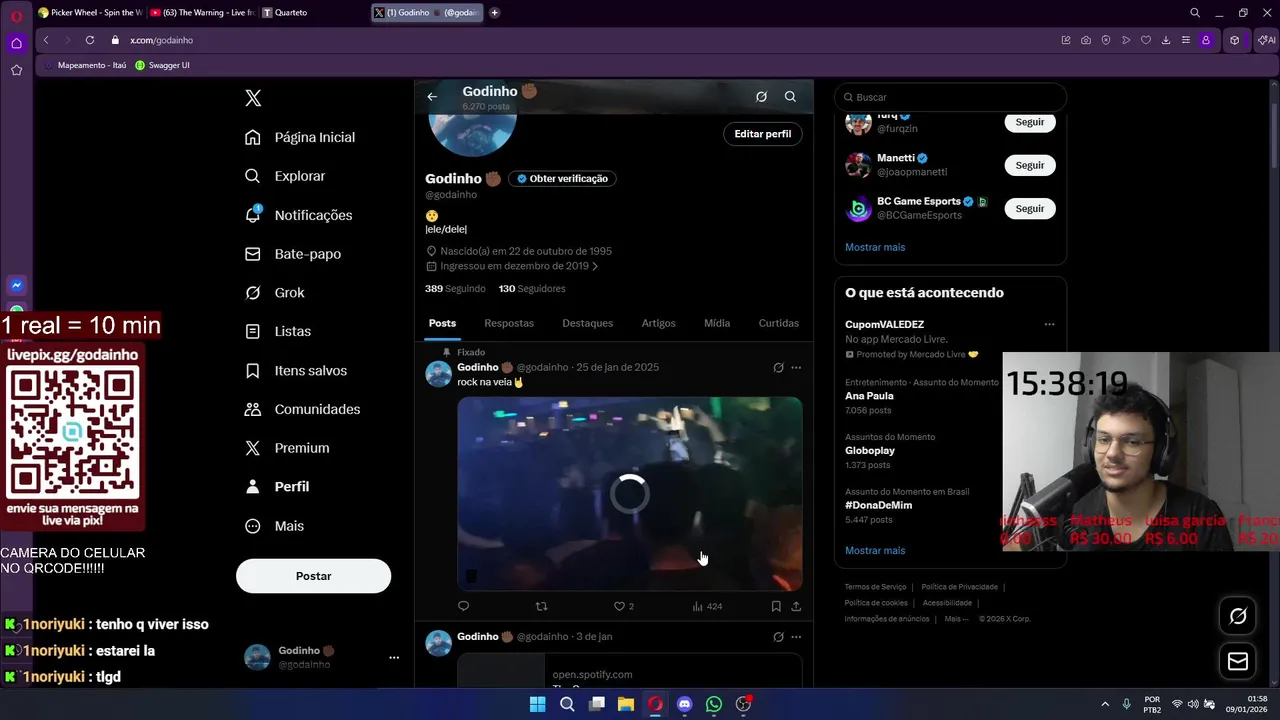
Task: Open WhatsApp from the taskbar
Action: pyautogui.click(x=714, y=704)
